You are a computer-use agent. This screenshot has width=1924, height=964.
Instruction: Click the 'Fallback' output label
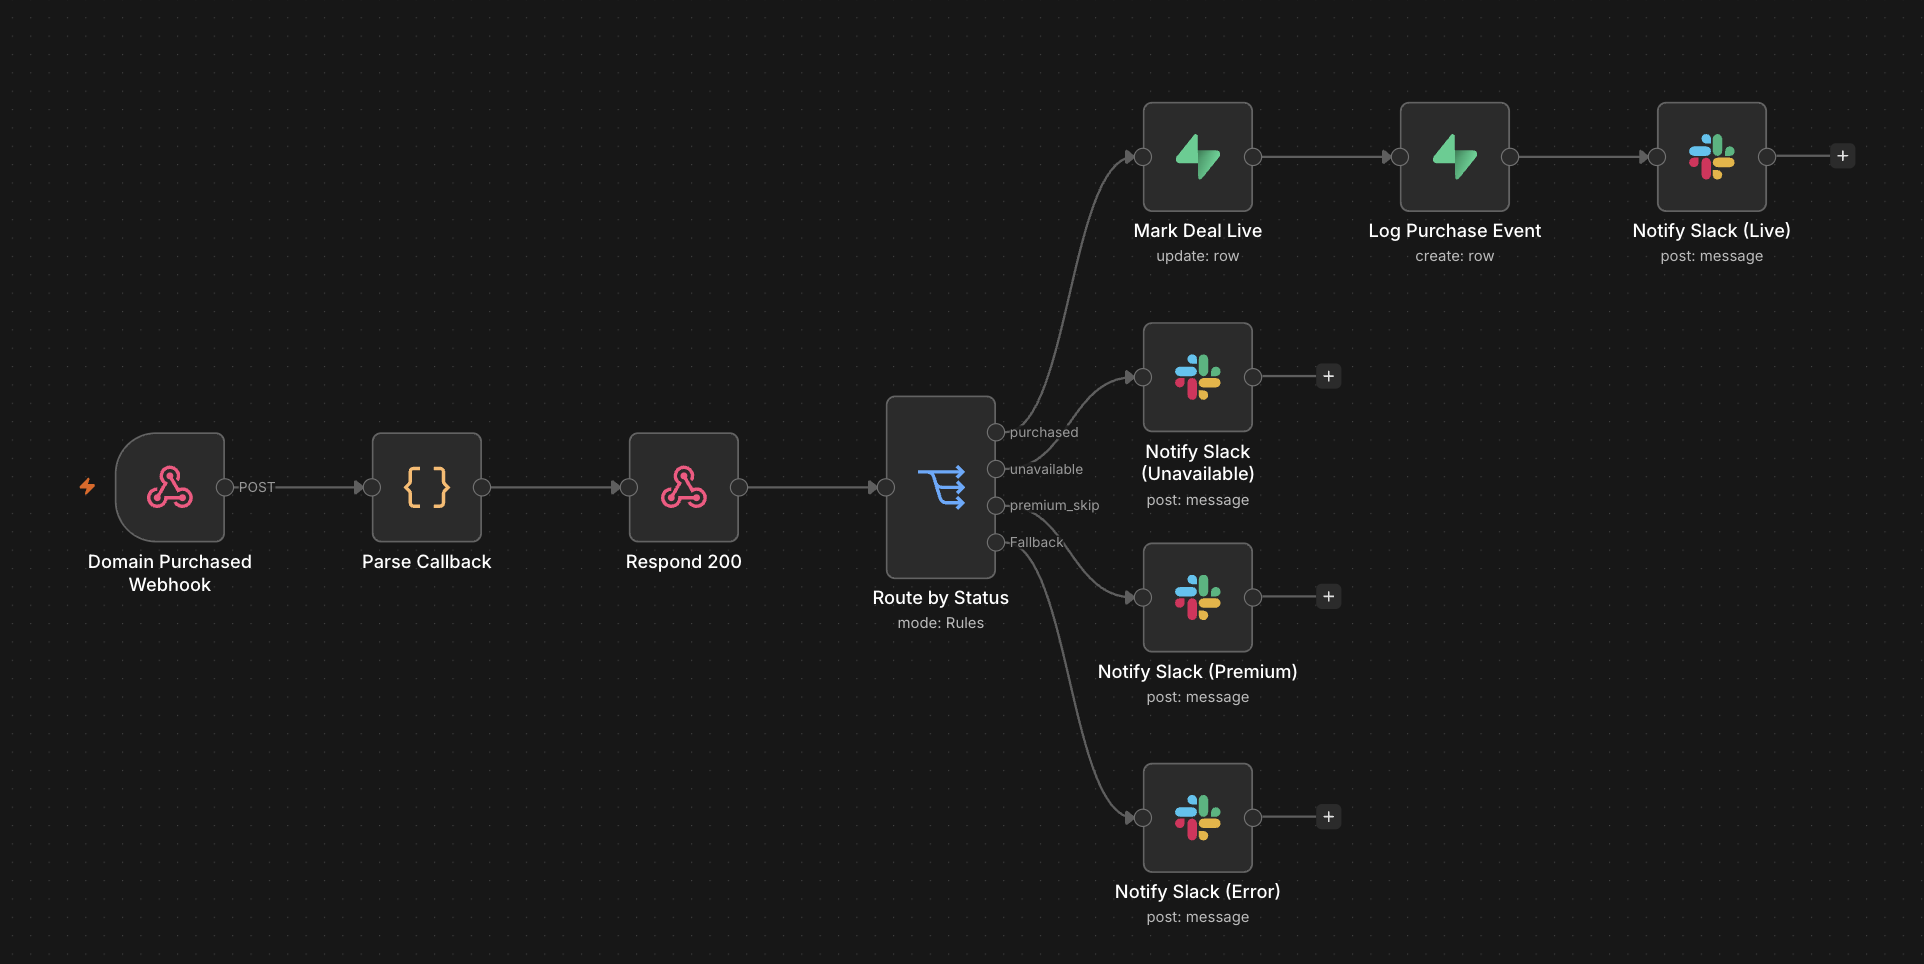[x=1036, y=542]
